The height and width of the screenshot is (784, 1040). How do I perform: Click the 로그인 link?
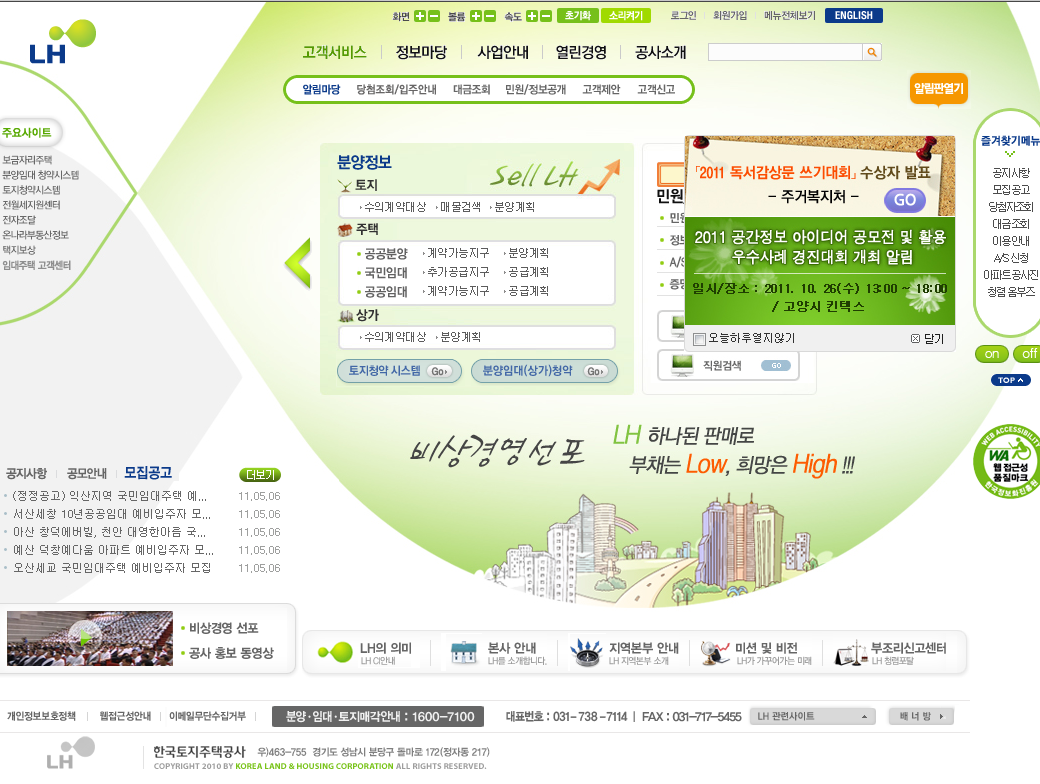point(683,16)
